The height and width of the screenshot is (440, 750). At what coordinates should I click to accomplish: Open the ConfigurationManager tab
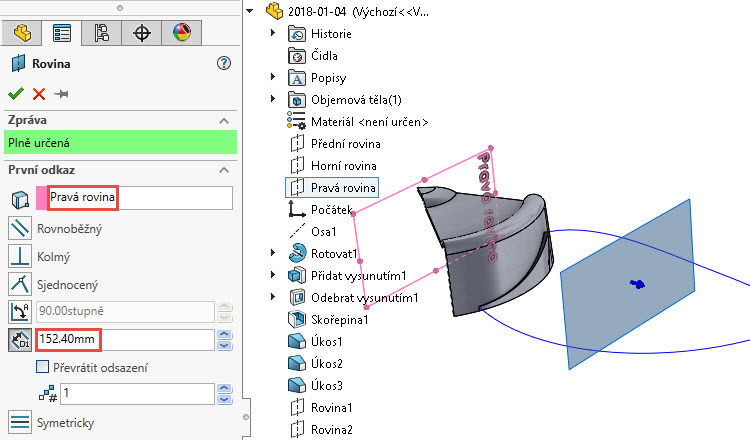click(x=101, y=33)
